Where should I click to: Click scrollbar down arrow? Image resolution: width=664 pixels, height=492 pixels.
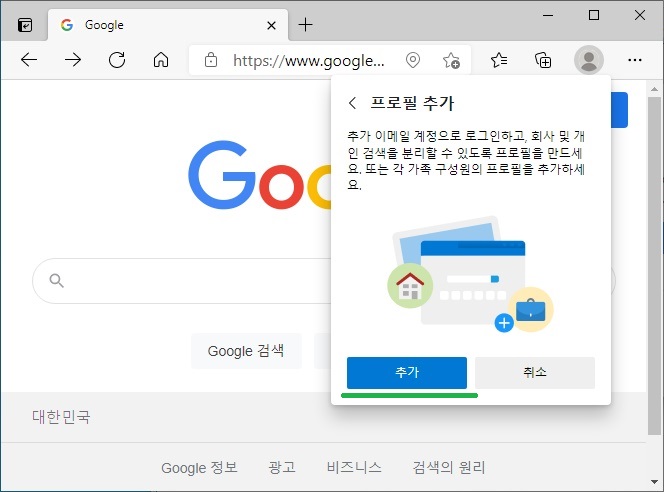coord(654,482)
